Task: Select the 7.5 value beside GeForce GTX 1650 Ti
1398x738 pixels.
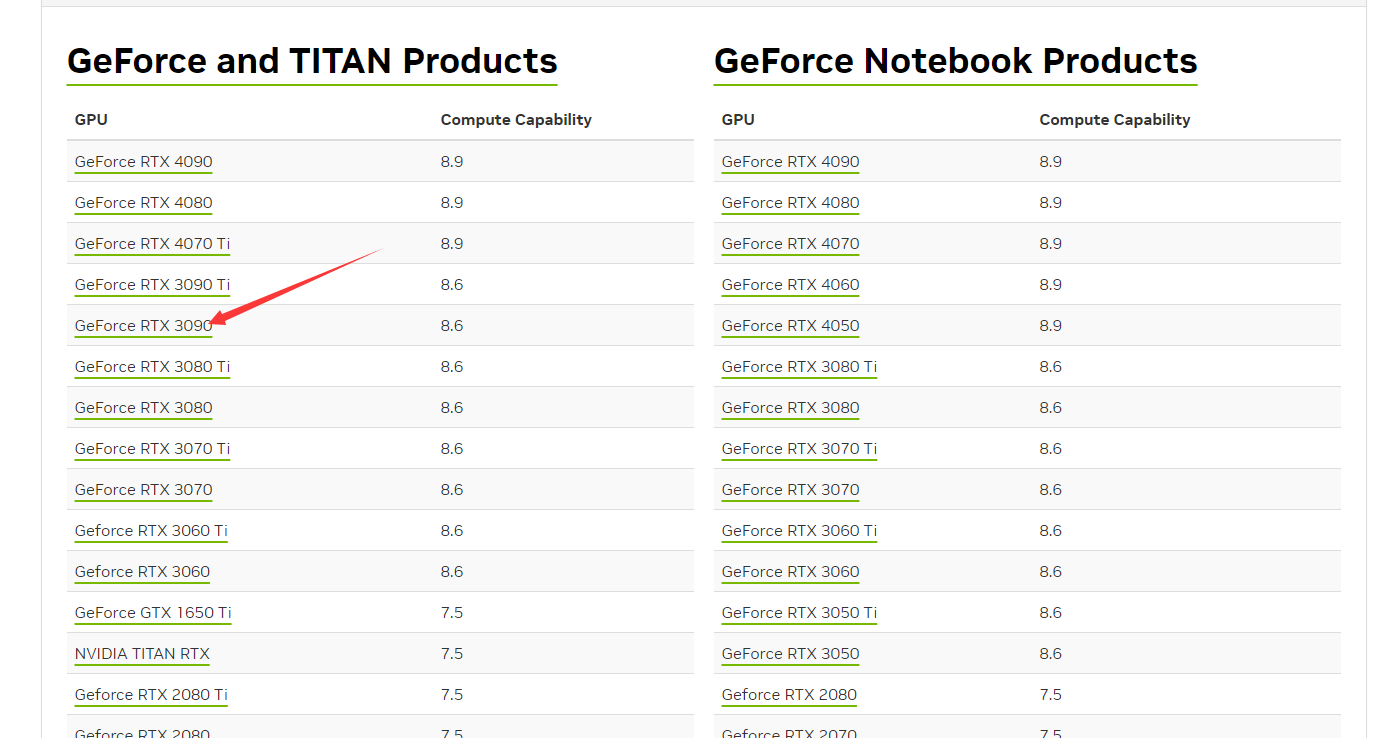Action: click(452, 613)
